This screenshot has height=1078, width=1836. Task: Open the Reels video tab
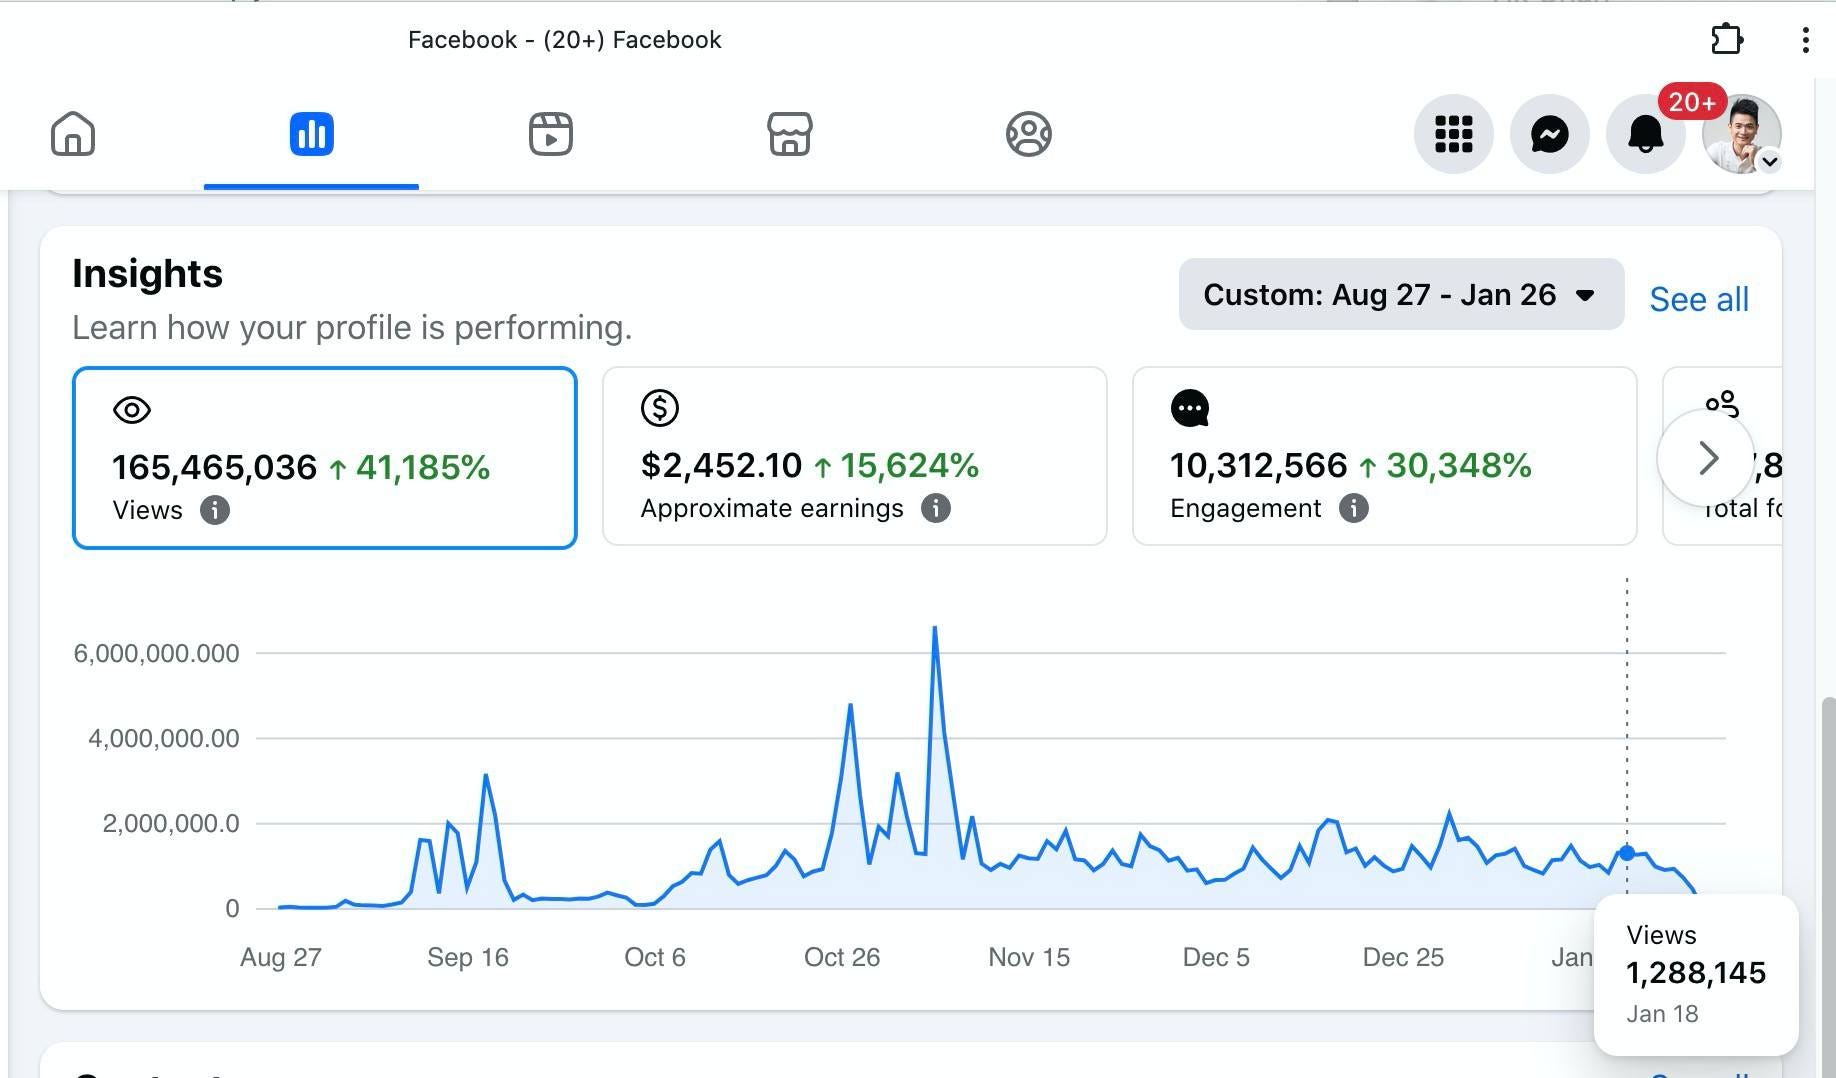coord(550,134)
